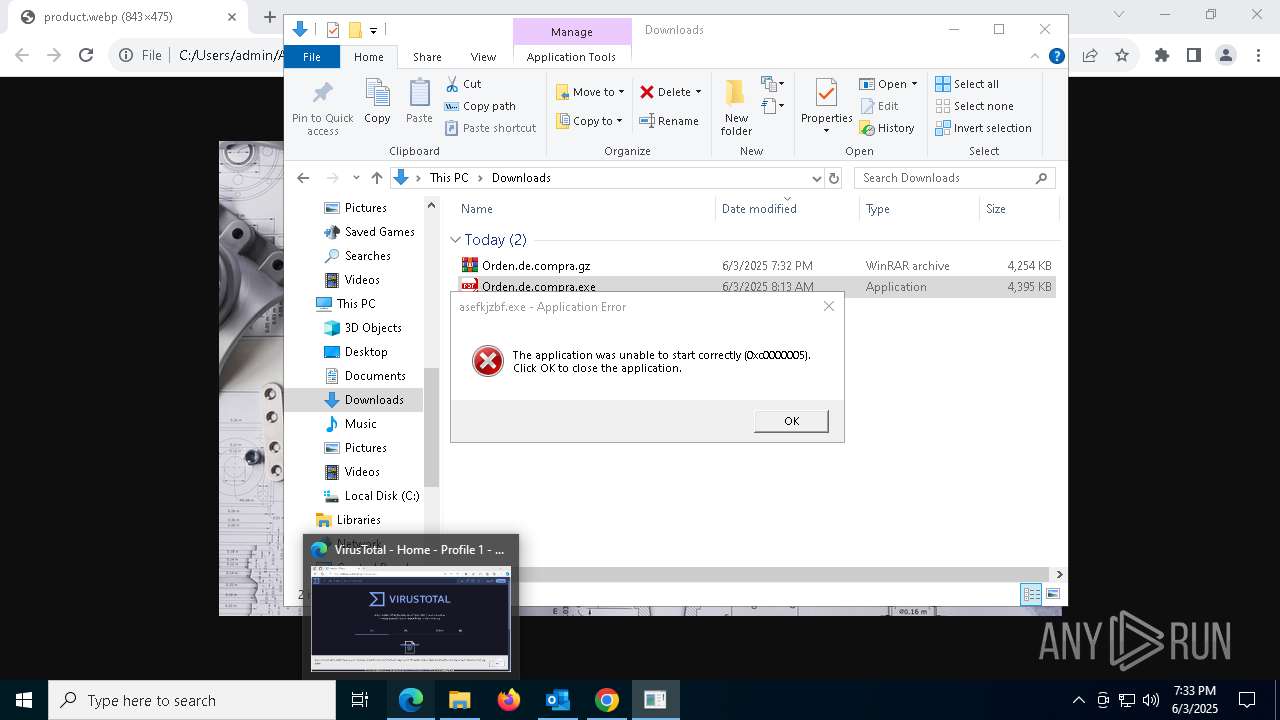Image resolution: width=1280 pixels, height=720 pixels.
Task: Open Explorer Help icon
Action: [x=1056, y=57]
